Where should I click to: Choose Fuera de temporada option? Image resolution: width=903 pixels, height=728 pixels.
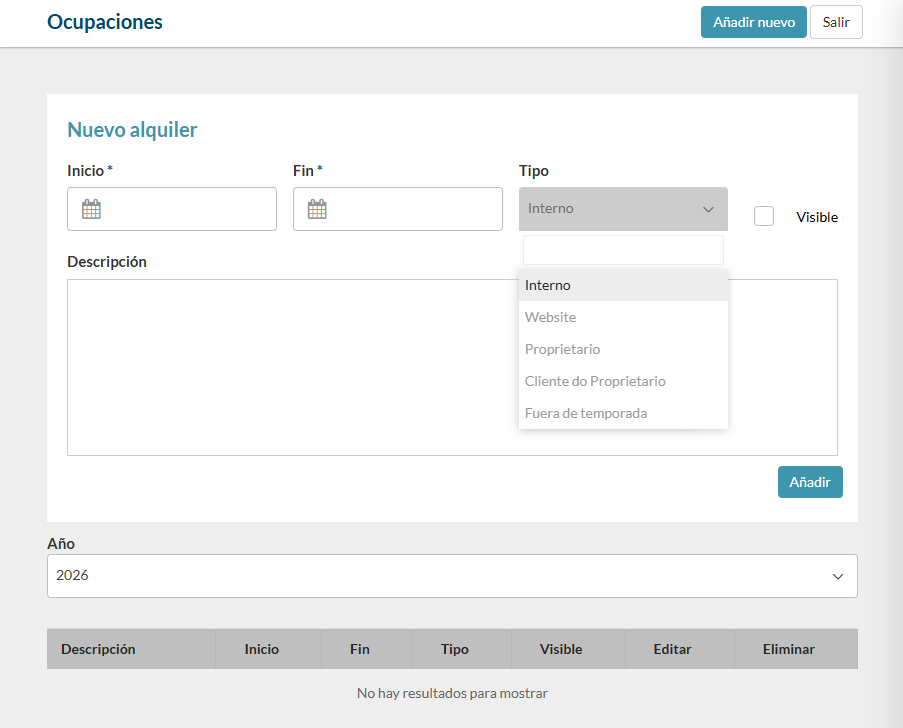[x=623, y=413]
